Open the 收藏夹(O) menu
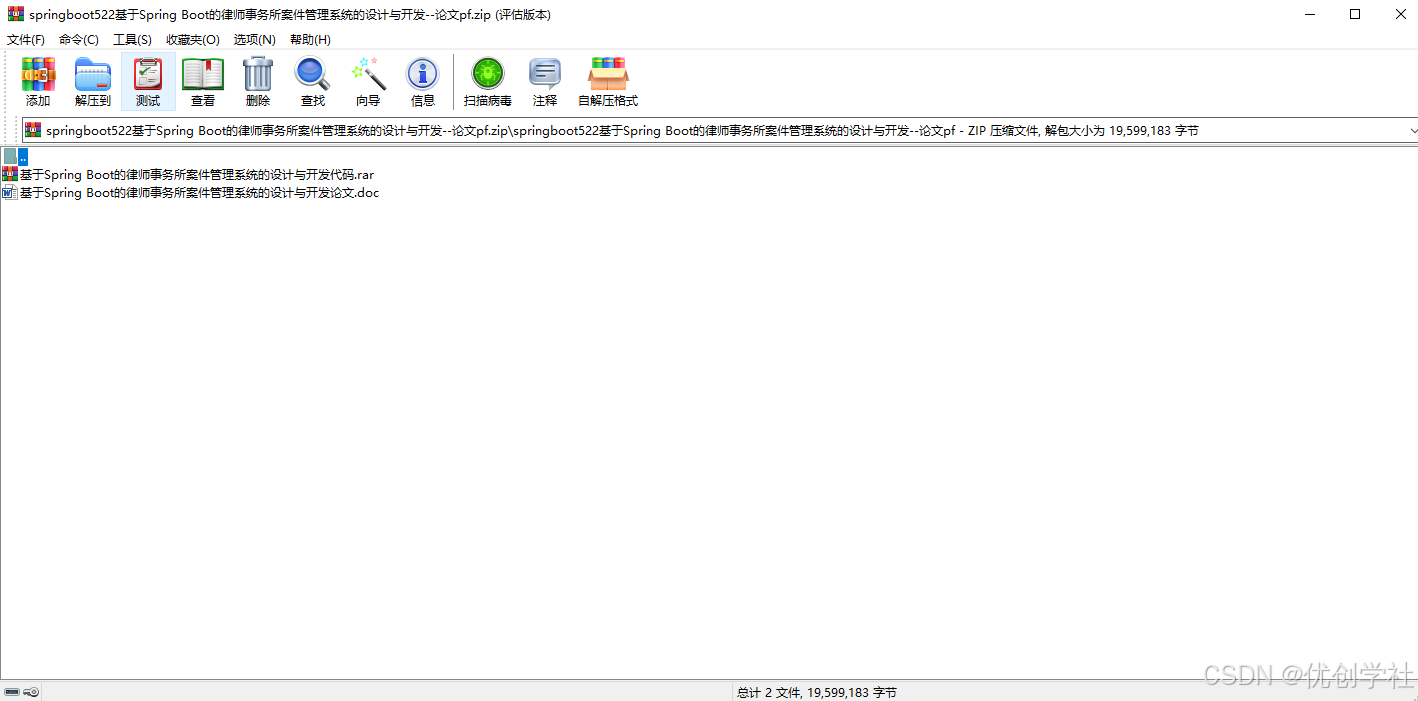This screenshot has width=1418, height=701. click(193, 39)
